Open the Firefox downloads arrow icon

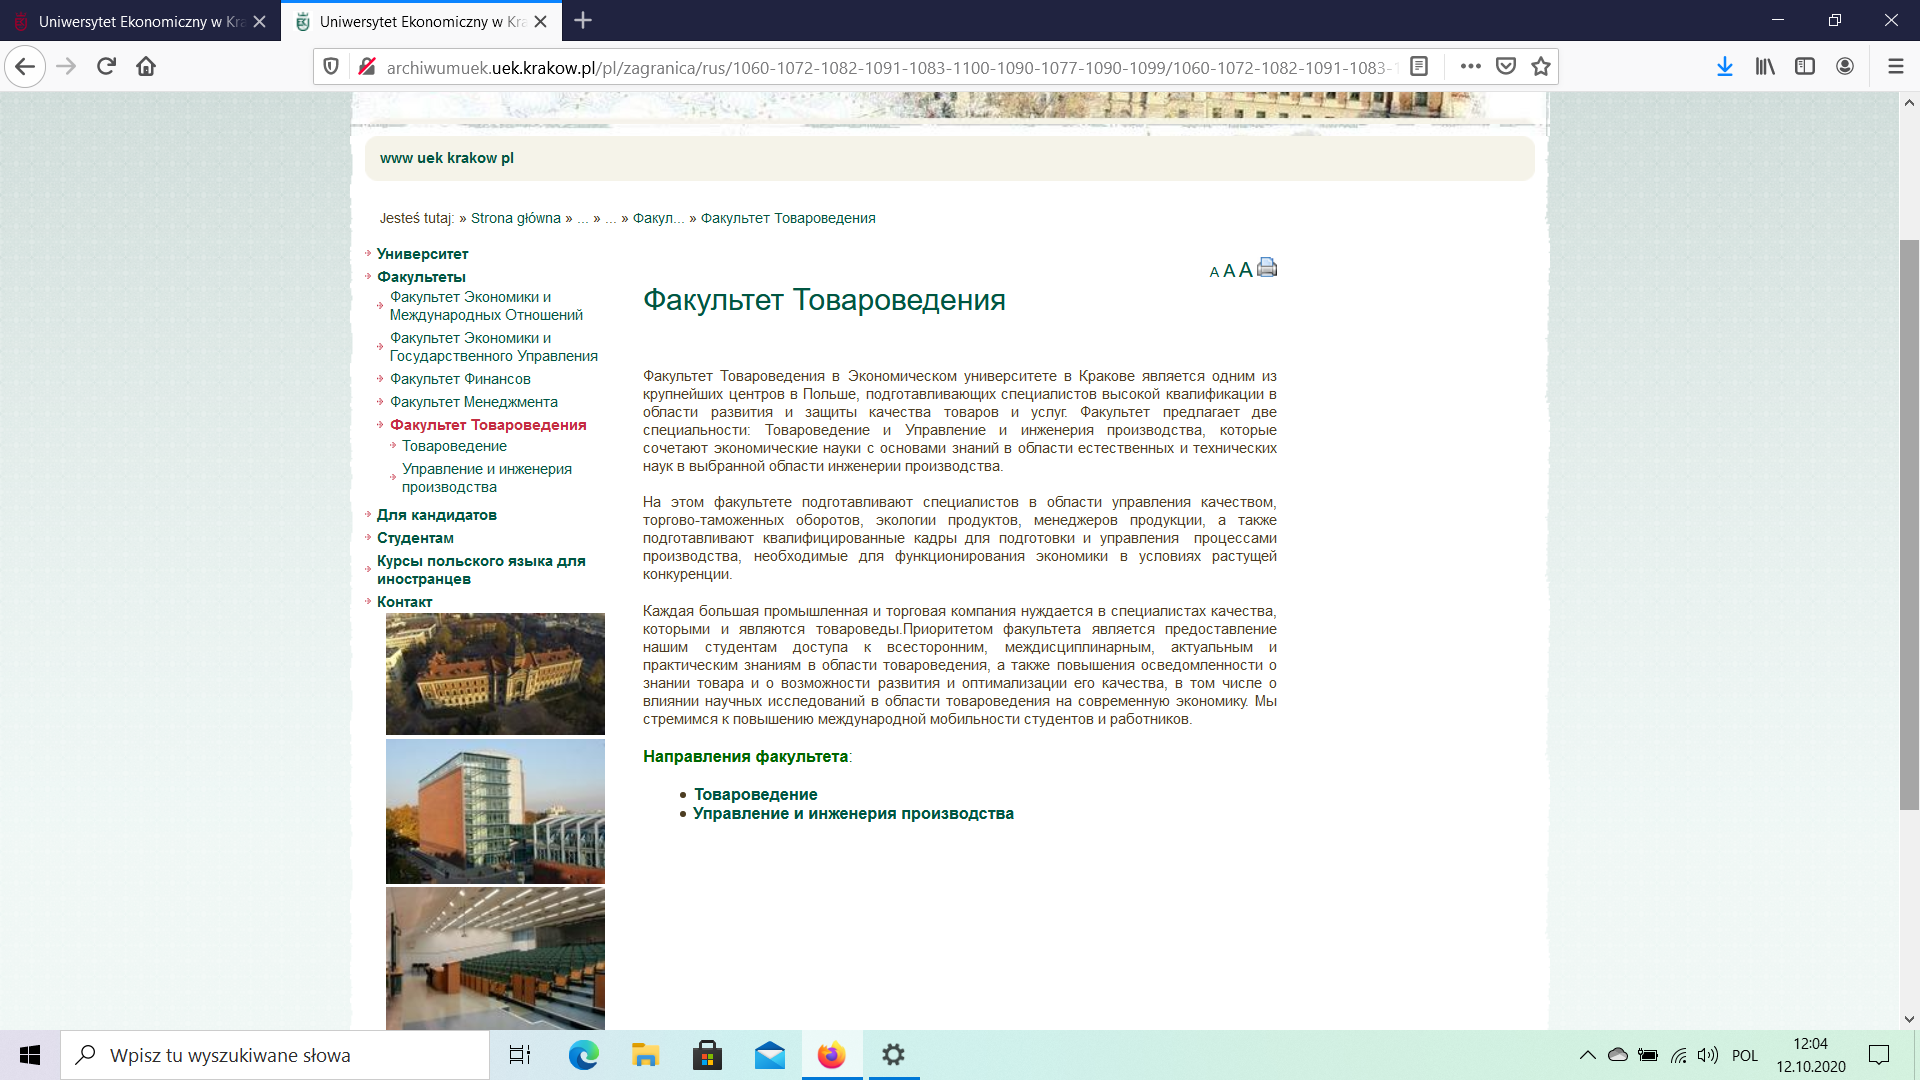(1724, 67)
